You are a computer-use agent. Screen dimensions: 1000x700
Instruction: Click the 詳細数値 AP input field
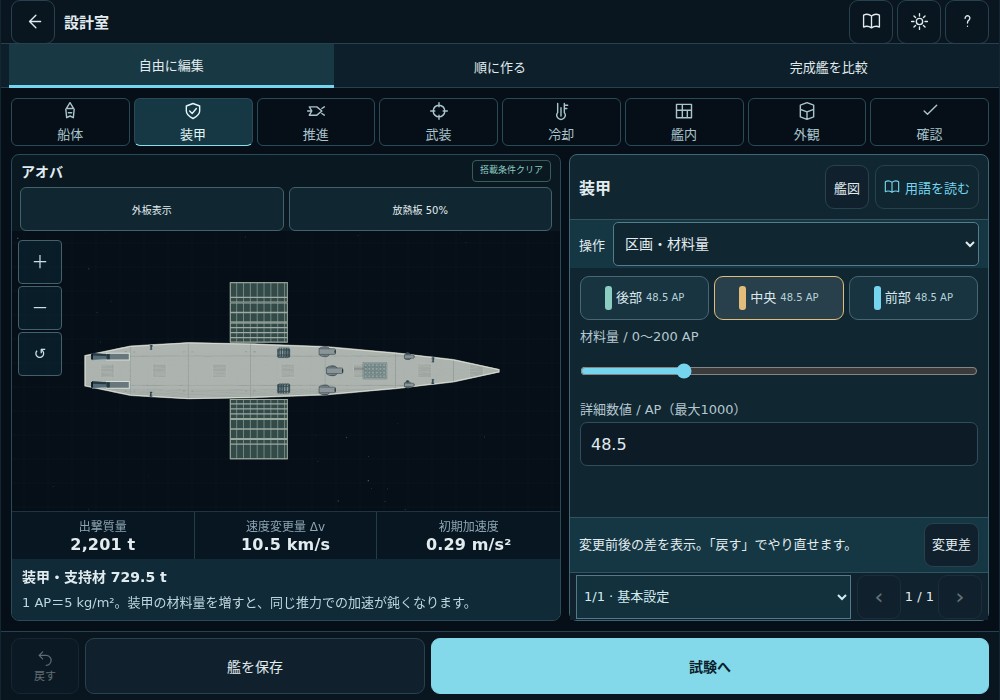(x=779, y=444)
